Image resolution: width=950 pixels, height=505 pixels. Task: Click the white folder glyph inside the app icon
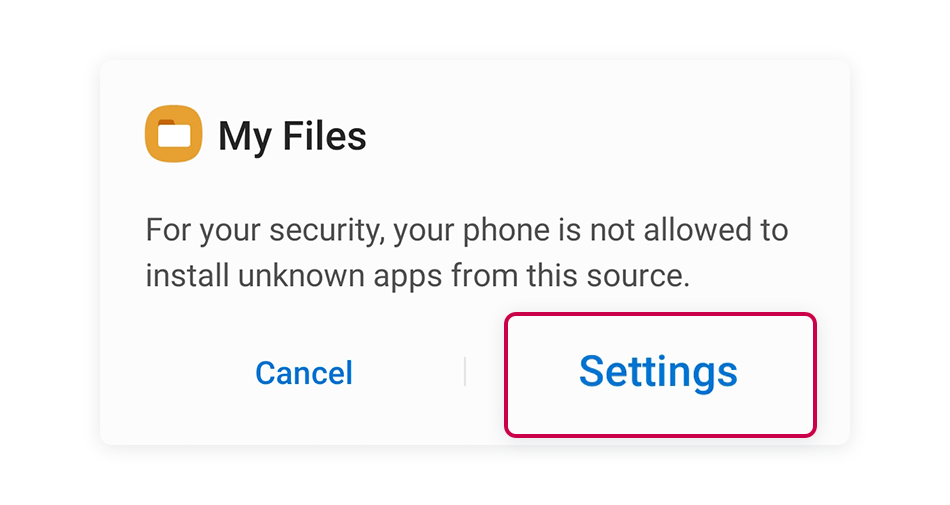(x=174, y=134)
